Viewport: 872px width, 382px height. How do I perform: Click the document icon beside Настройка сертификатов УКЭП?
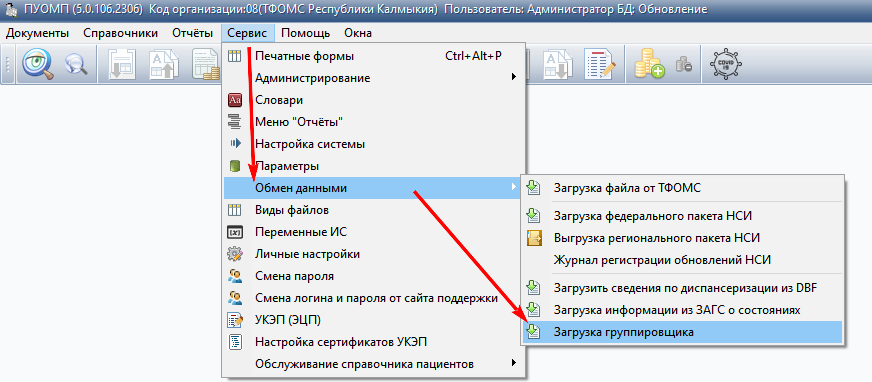pyautogui.click(x=235, y=342)
